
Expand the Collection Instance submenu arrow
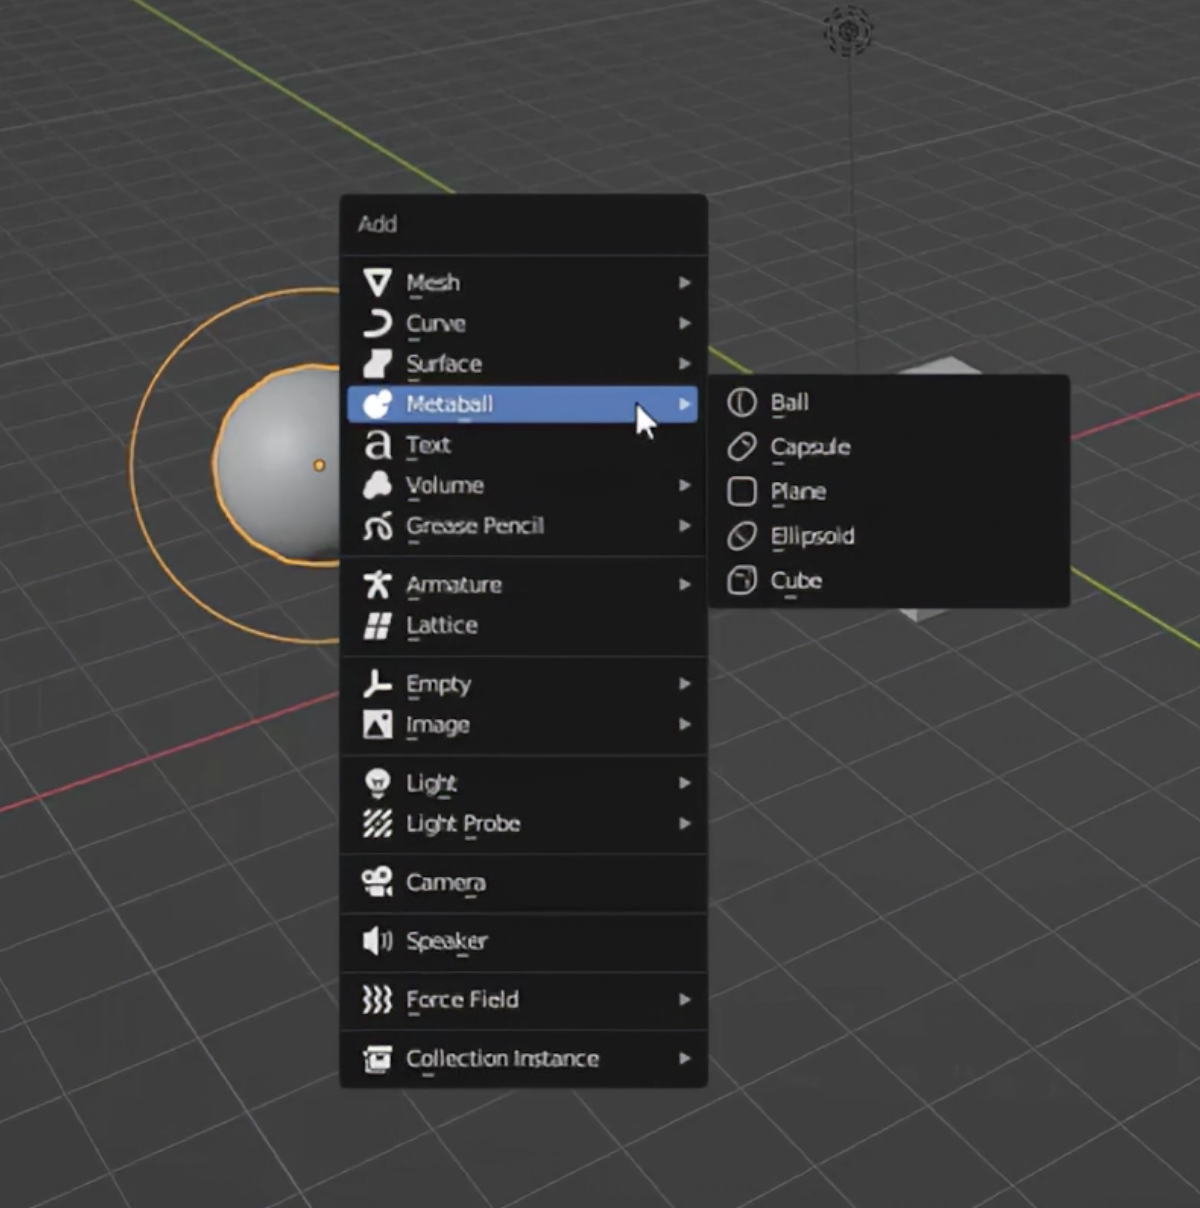point(685,1059)
